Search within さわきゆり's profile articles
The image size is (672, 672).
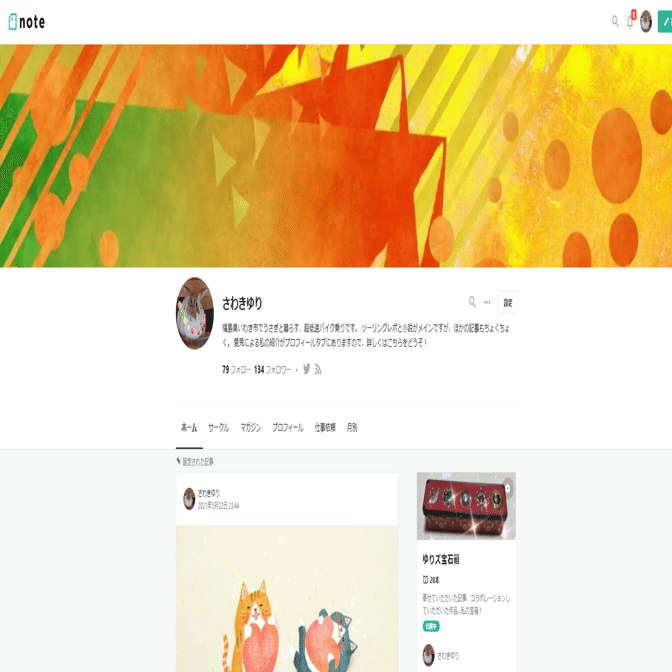pos(472,302)
